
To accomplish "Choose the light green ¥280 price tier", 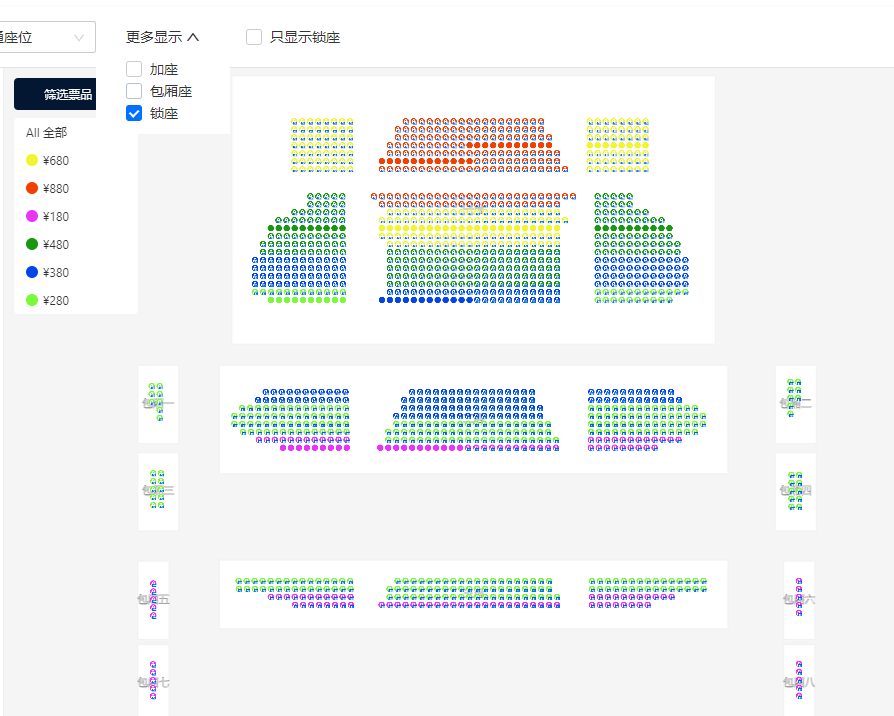I will 48,300.
